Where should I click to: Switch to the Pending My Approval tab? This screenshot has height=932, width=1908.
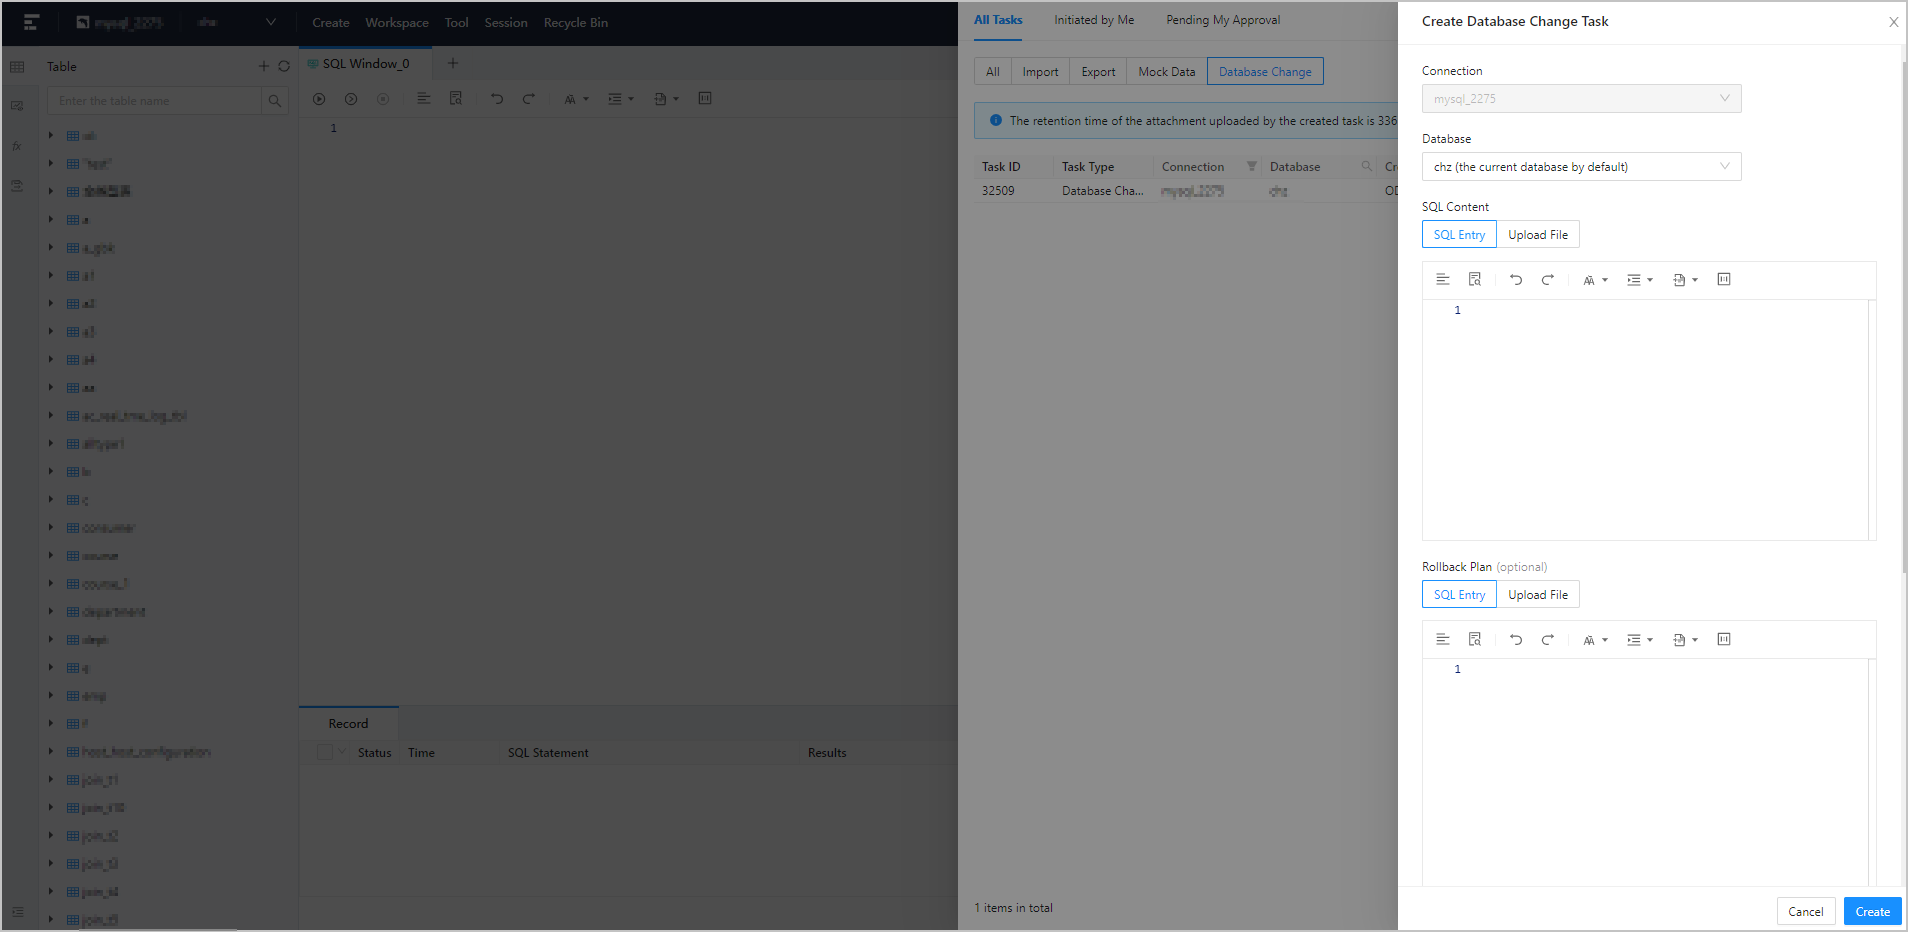(x=1223, y=20)
